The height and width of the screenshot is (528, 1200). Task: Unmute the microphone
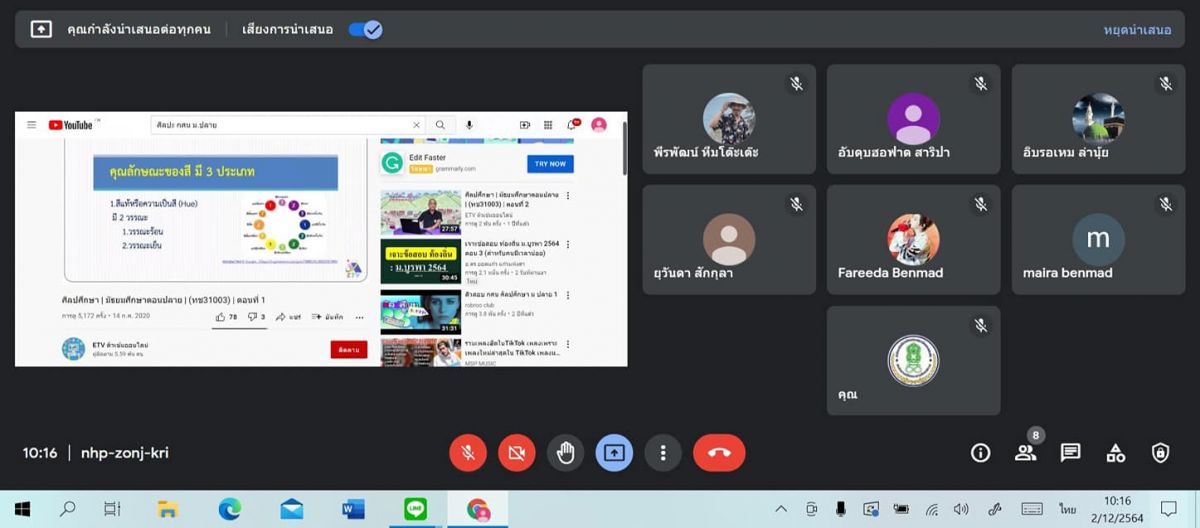(467, 453)
